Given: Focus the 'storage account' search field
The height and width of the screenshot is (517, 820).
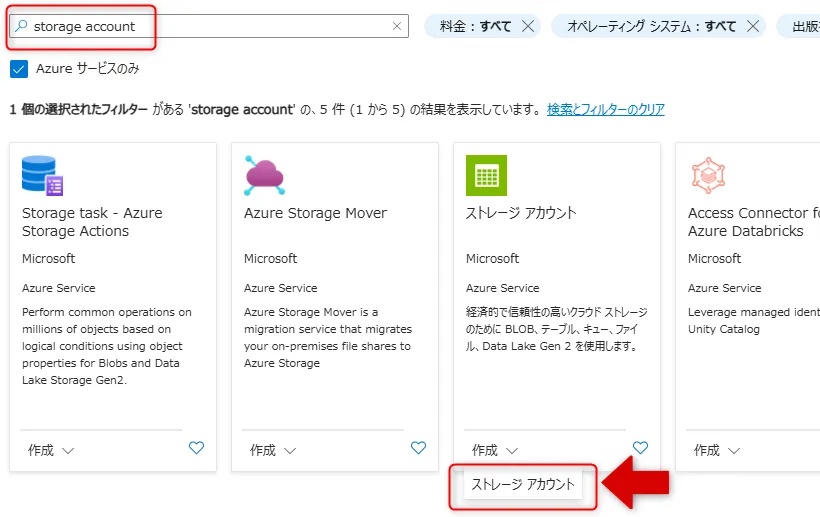Looking at the screenshot, I should click(x=209, y=26).
